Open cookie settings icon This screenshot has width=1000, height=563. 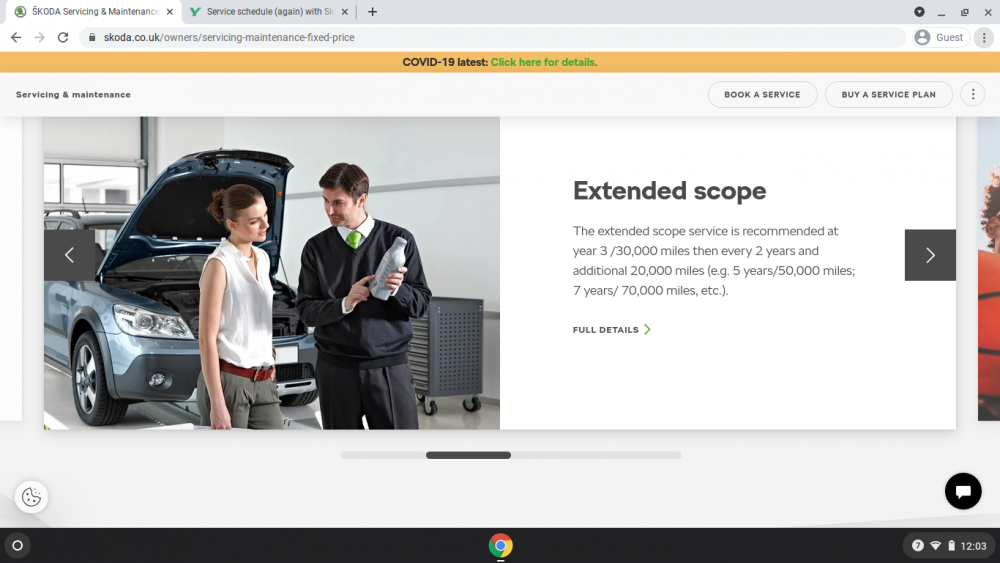31,497
